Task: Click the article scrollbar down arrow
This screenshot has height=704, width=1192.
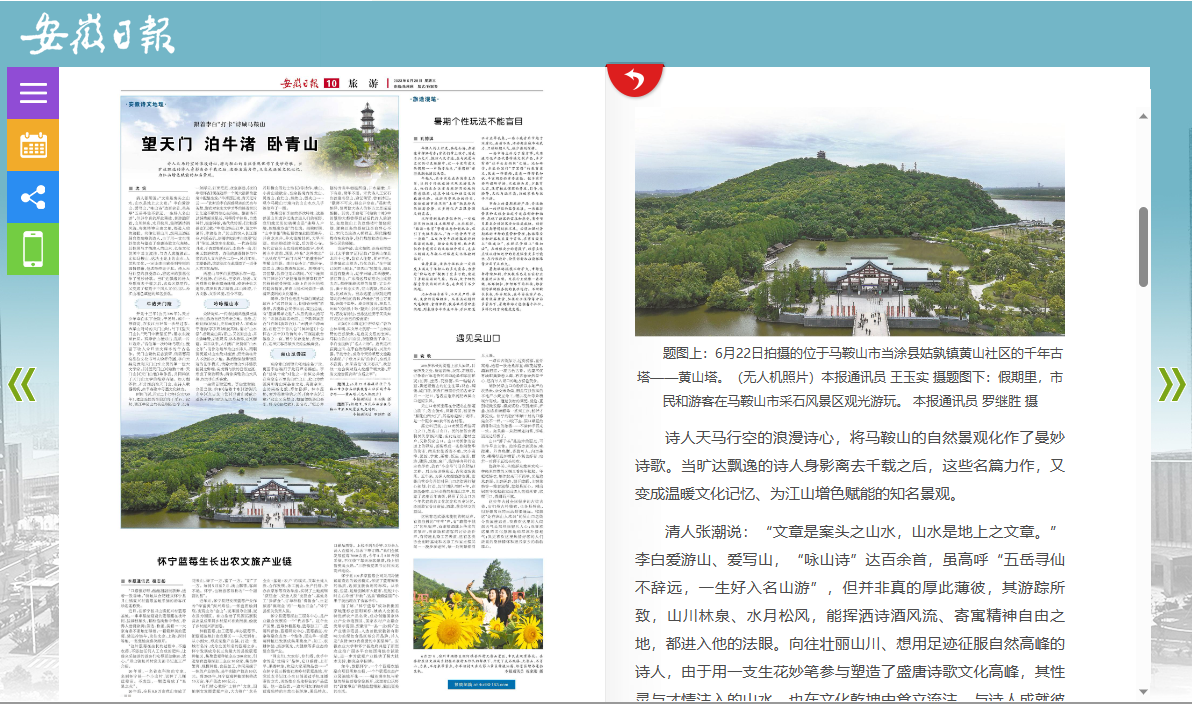Action: click(1143, 691)
